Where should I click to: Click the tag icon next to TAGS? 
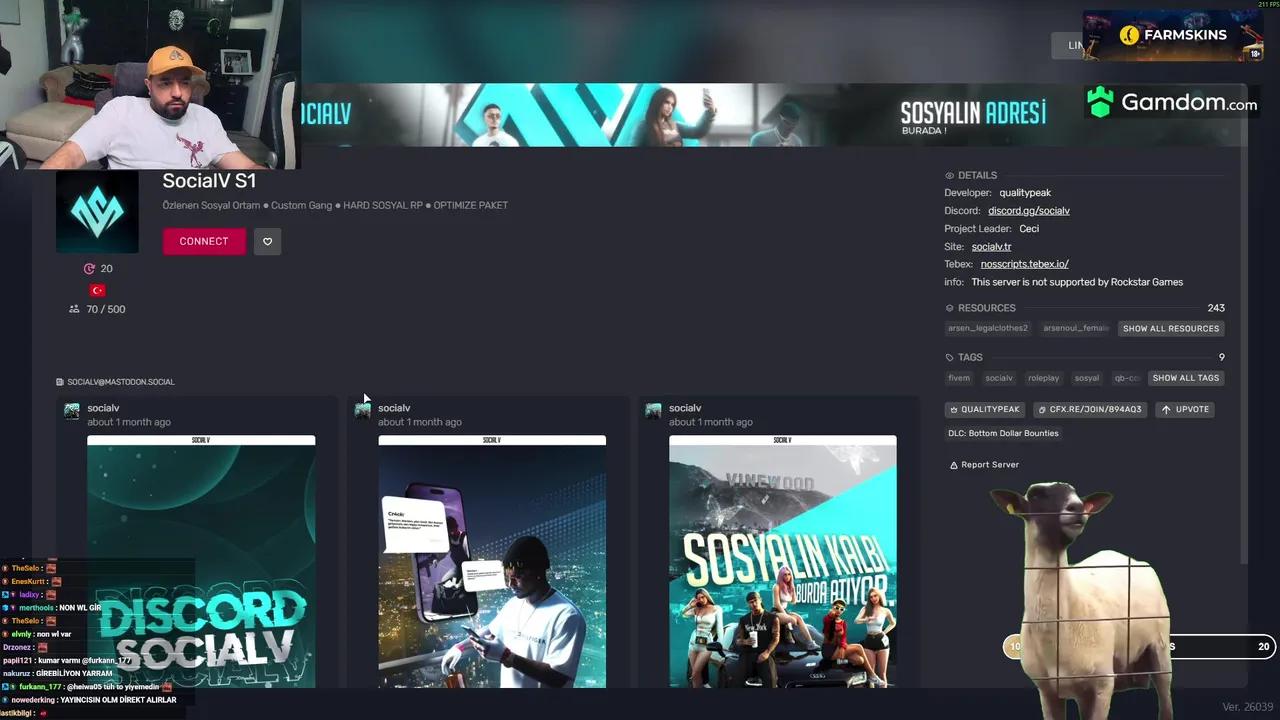950,357
